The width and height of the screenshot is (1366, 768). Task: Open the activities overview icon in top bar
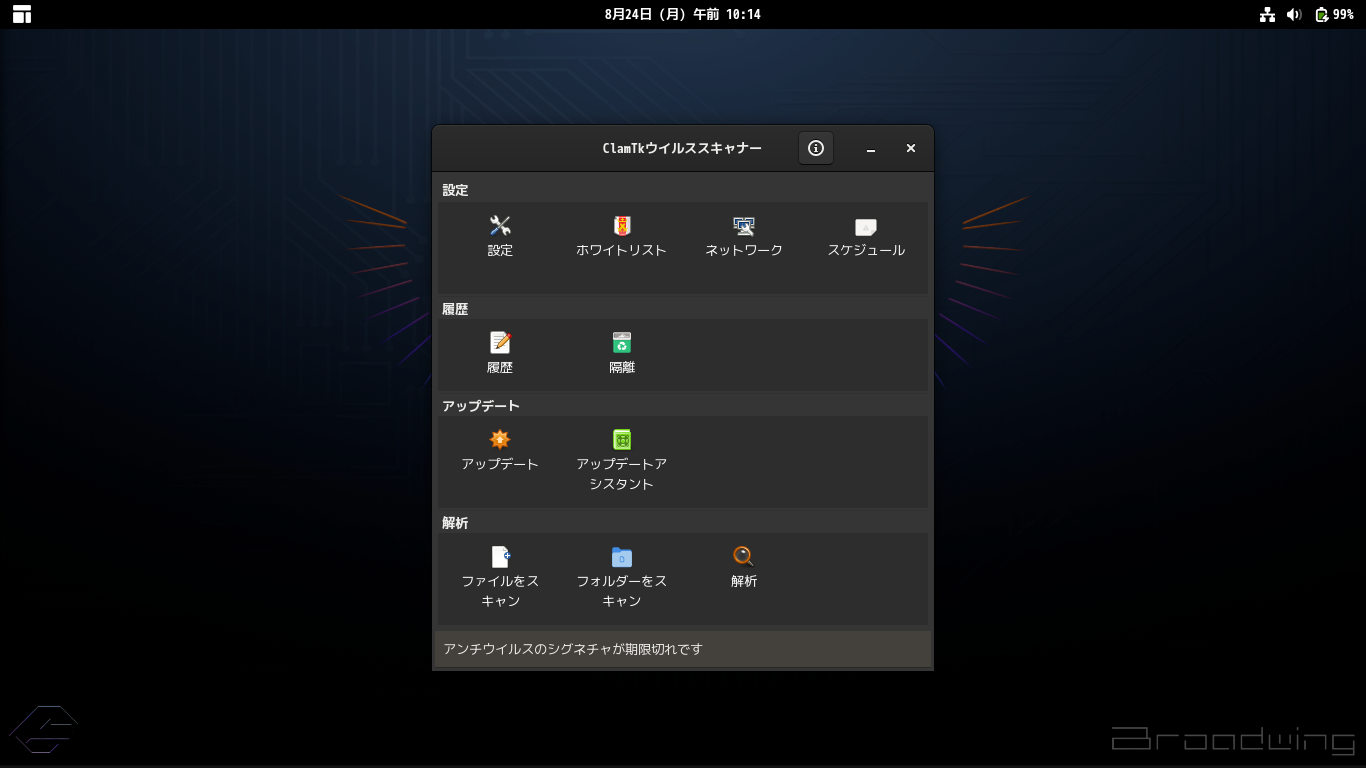(22, 14)
